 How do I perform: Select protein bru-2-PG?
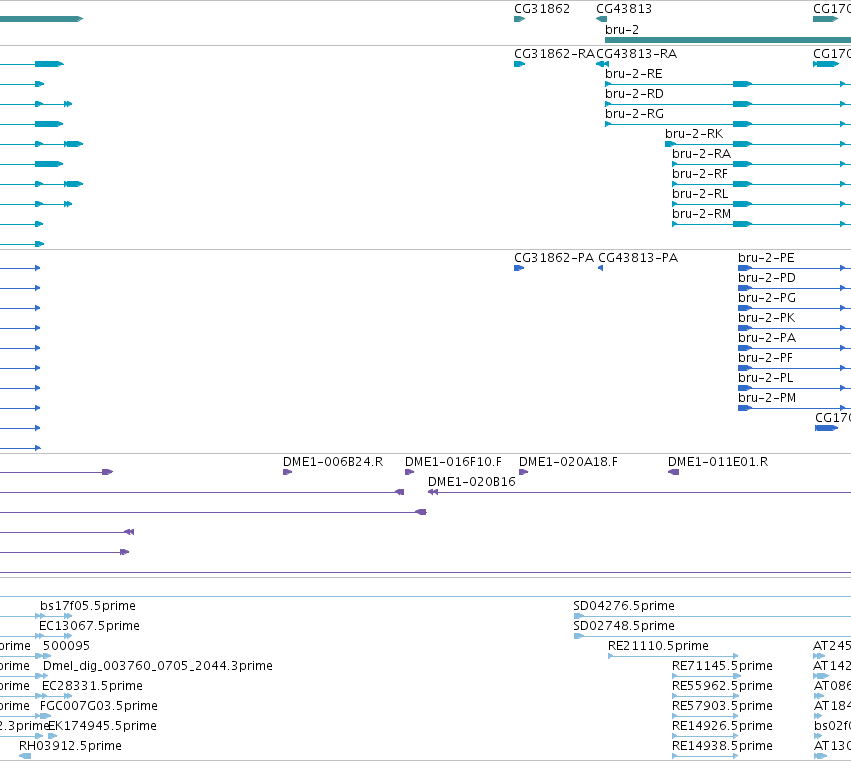(766, 298)
